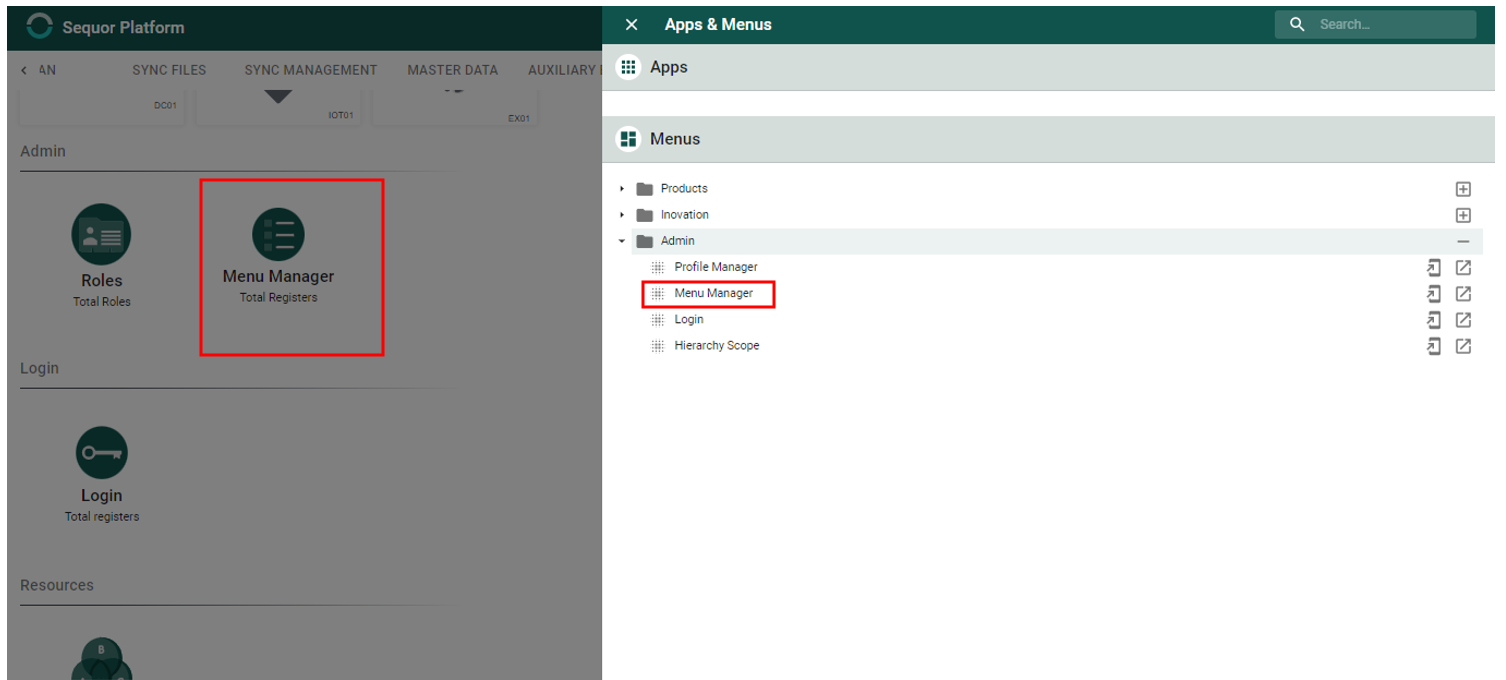
Task: Open the Login key icon app
Action: click(x=101, y=452)
